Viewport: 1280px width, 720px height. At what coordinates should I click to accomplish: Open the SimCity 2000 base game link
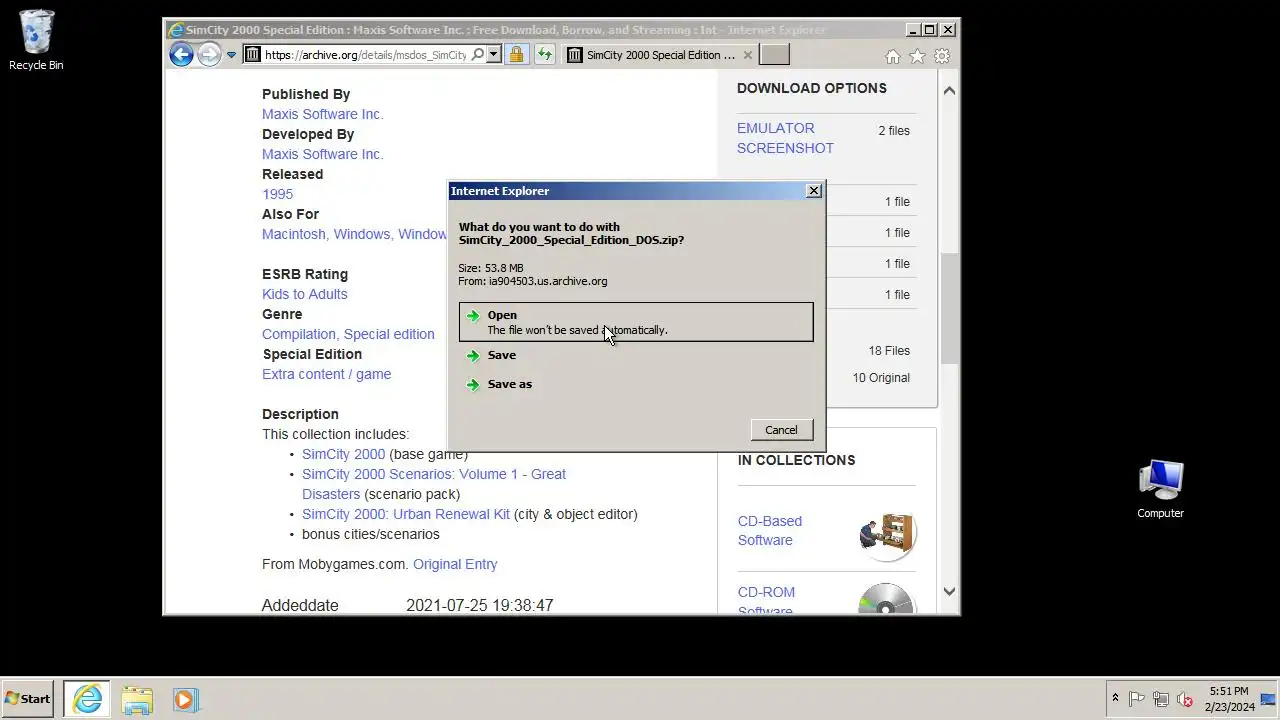[x=343, y=454]
